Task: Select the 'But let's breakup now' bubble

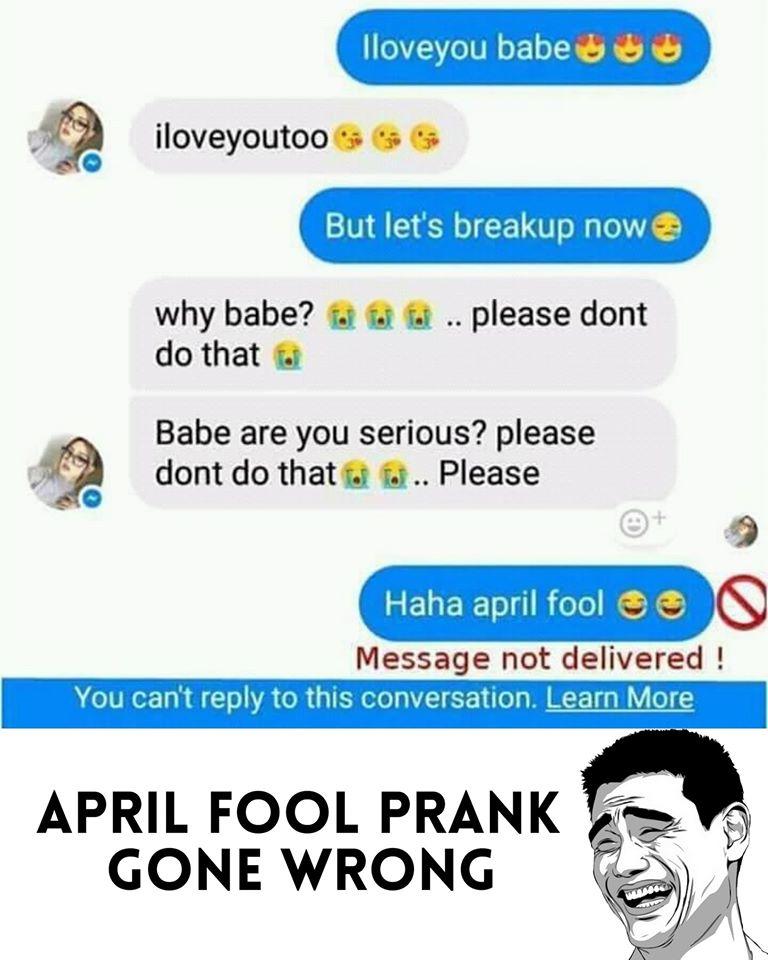Action: [x=505, y=226]
